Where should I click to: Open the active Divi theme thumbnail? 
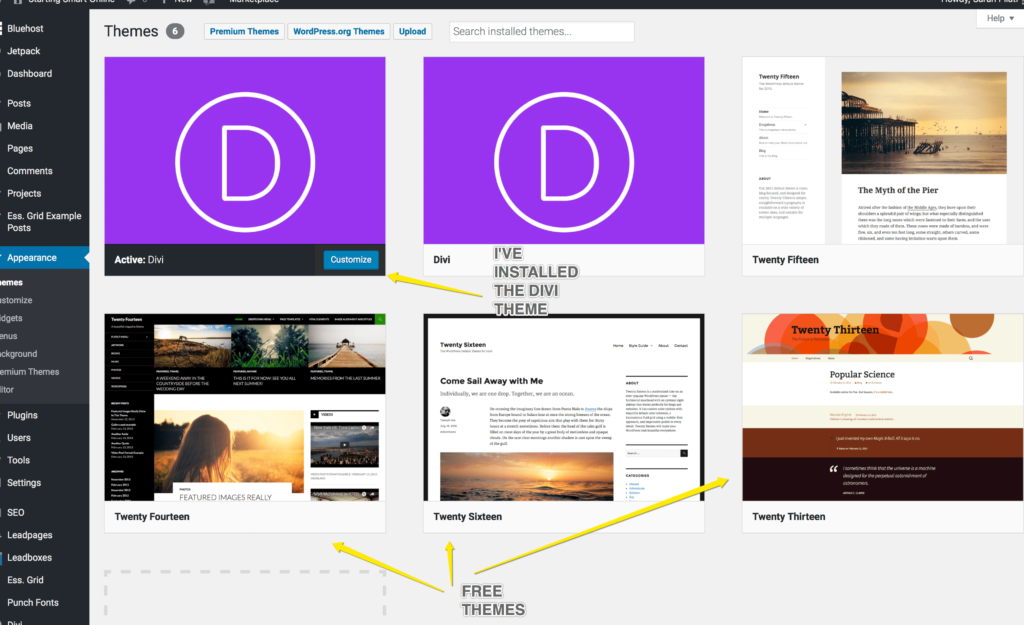pos(245,150)
